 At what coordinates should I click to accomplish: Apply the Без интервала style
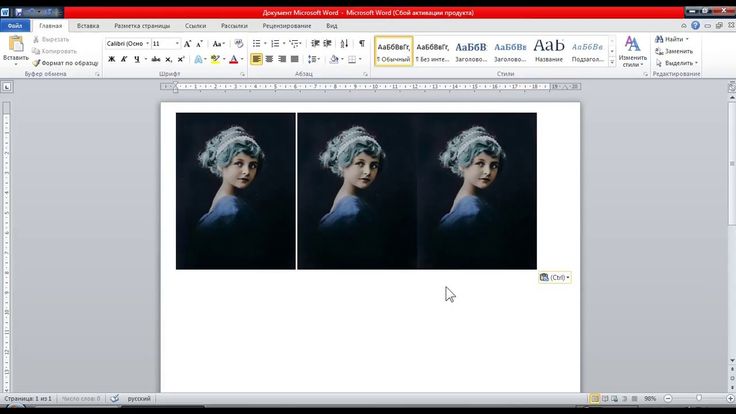coord(432,51)
